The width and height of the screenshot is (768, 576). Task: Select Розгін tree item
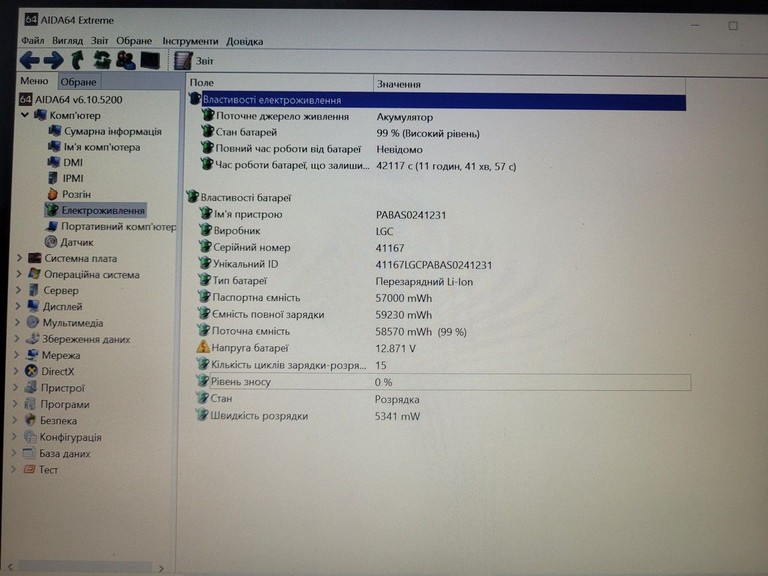[x=69, y=194]
